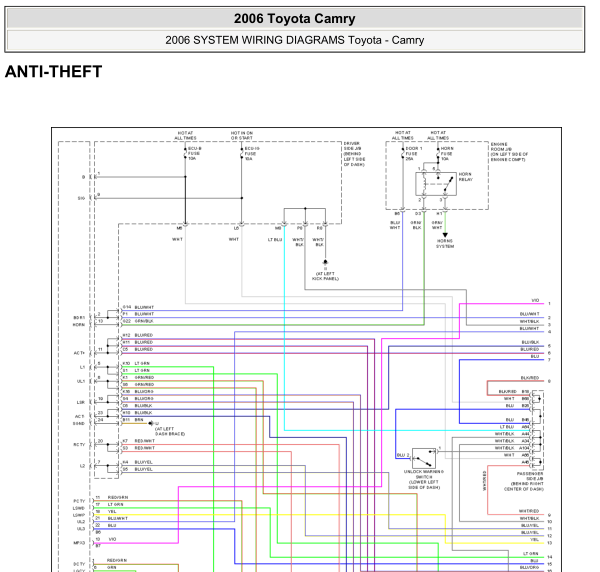Click the 'DOOR 1 FUSE 25A' label
This screenshot has width=600, height=572.
(413, 153)
